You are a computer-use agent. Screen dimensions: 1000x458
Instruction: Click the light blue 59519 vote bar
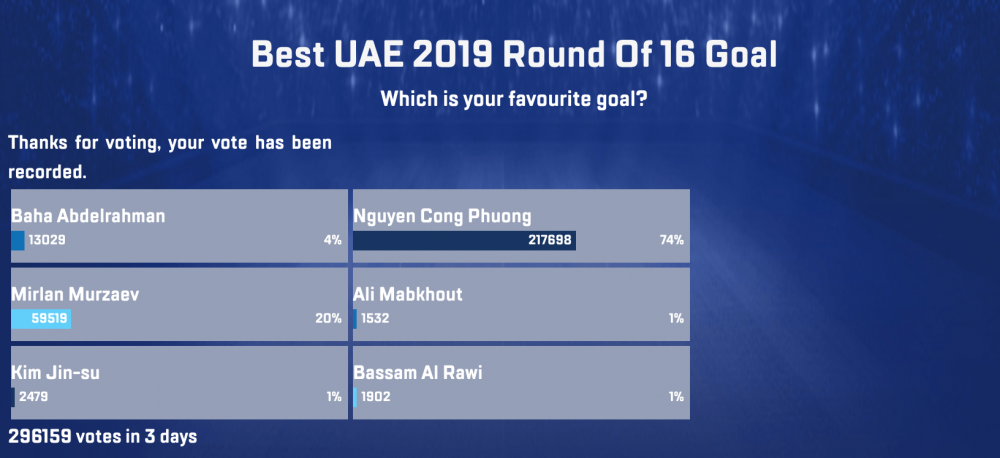tap(41, 319)
